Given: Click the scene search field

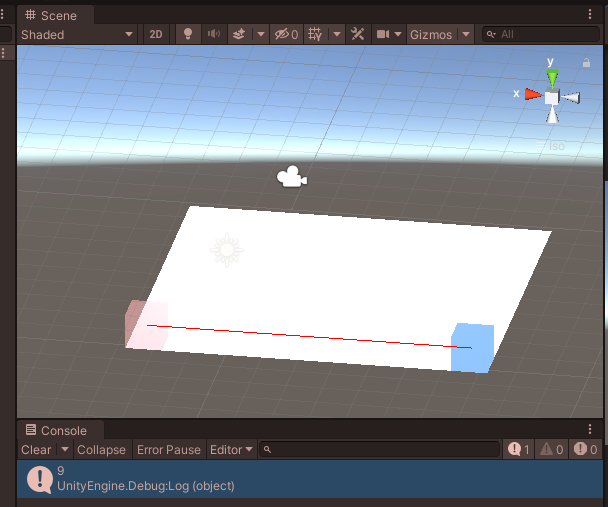Looking at the screenshot, I should (x=541, y=34).
